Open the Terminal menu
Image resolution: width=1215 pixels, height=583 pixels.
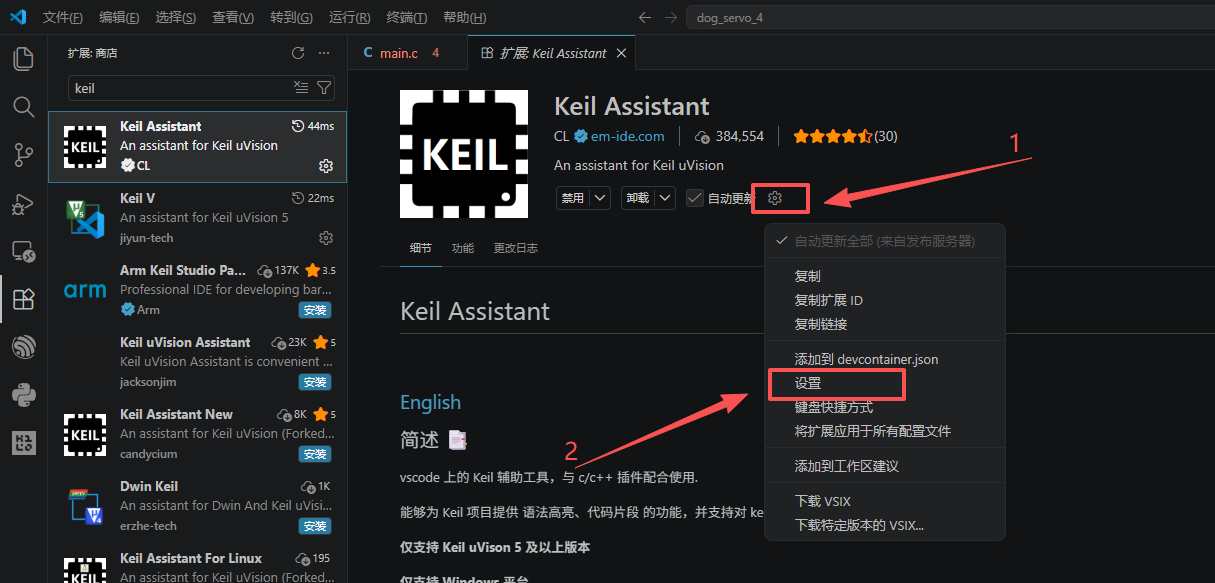(406, 18)
